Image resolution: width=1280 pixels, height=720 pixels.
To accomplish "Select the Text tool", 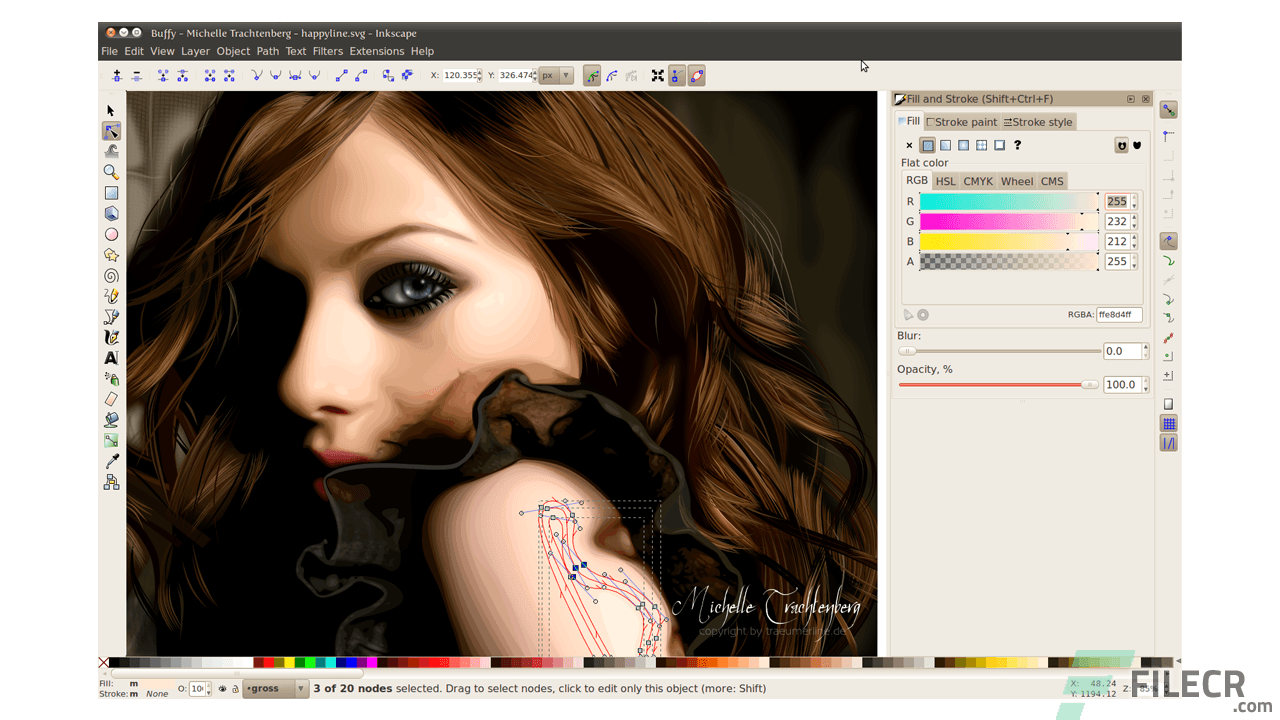I will coord(111,357).
